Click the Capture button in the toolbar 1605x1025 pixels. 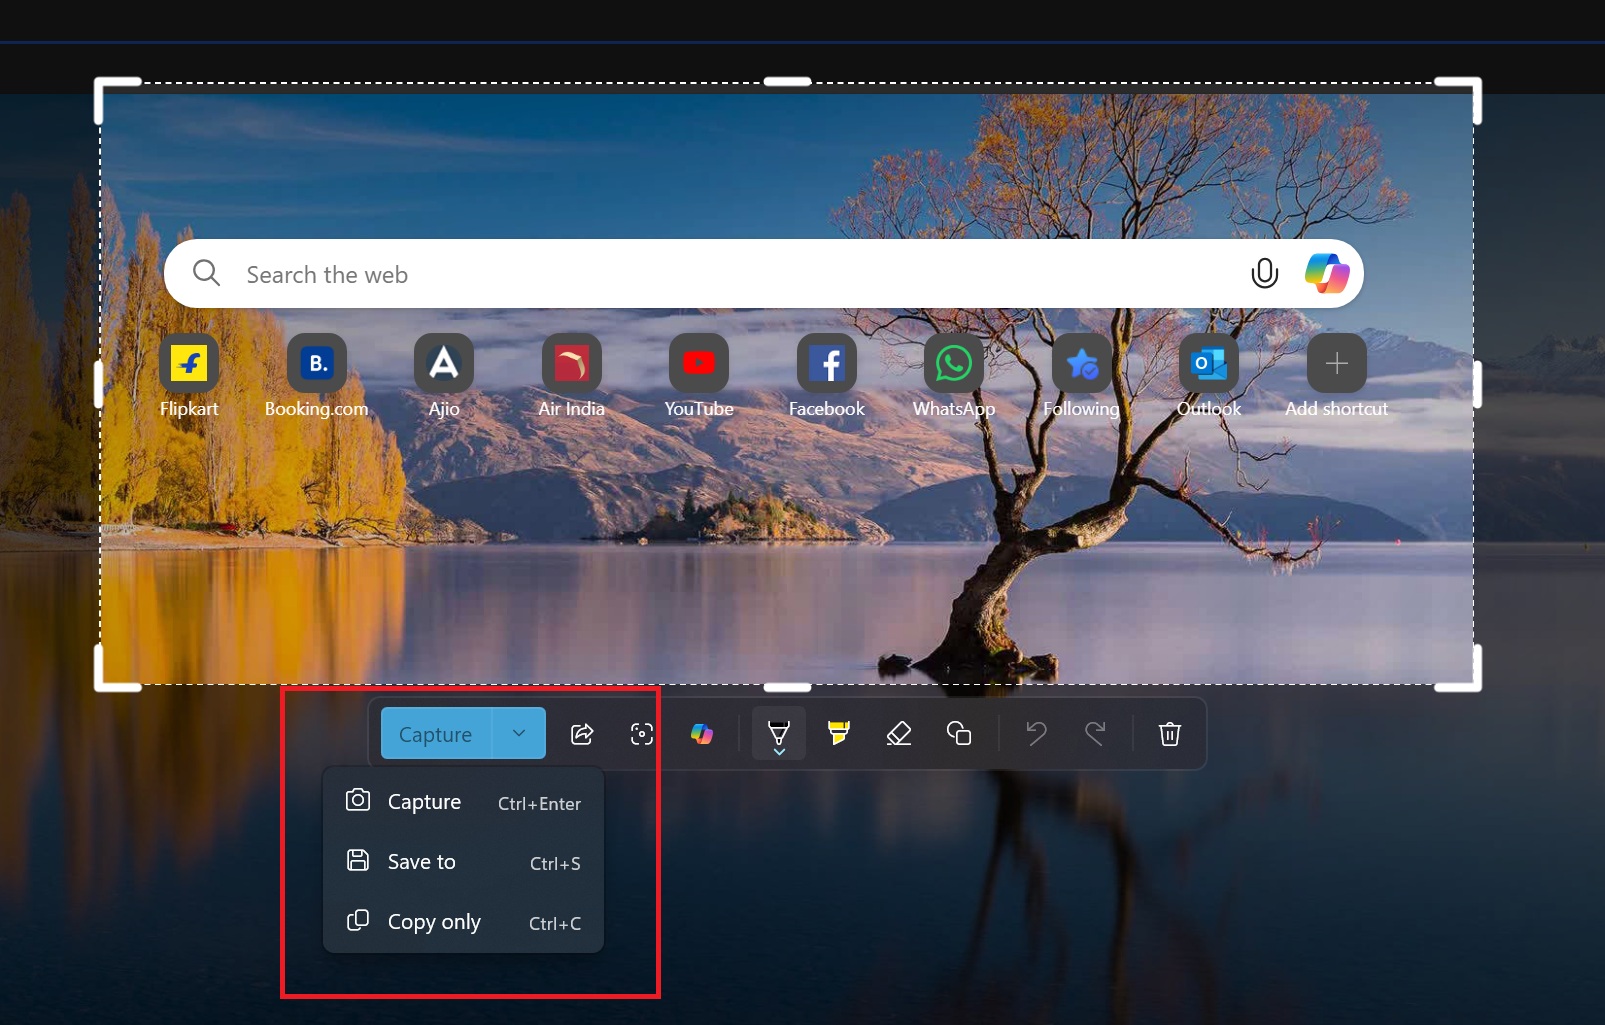point(436,734)
